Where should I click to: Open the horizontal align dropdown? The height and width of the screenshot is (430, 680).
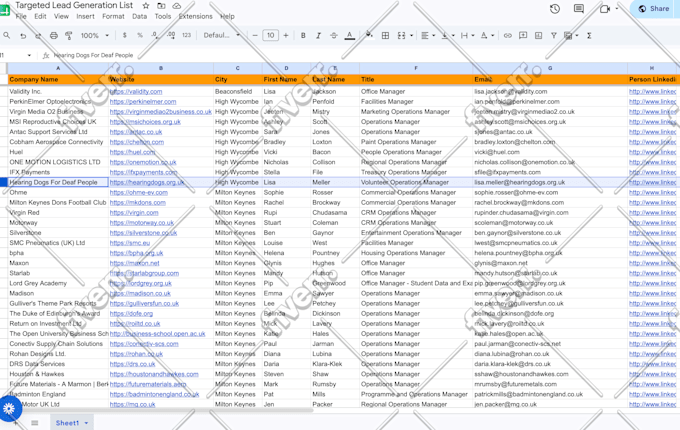coord(428,36)
